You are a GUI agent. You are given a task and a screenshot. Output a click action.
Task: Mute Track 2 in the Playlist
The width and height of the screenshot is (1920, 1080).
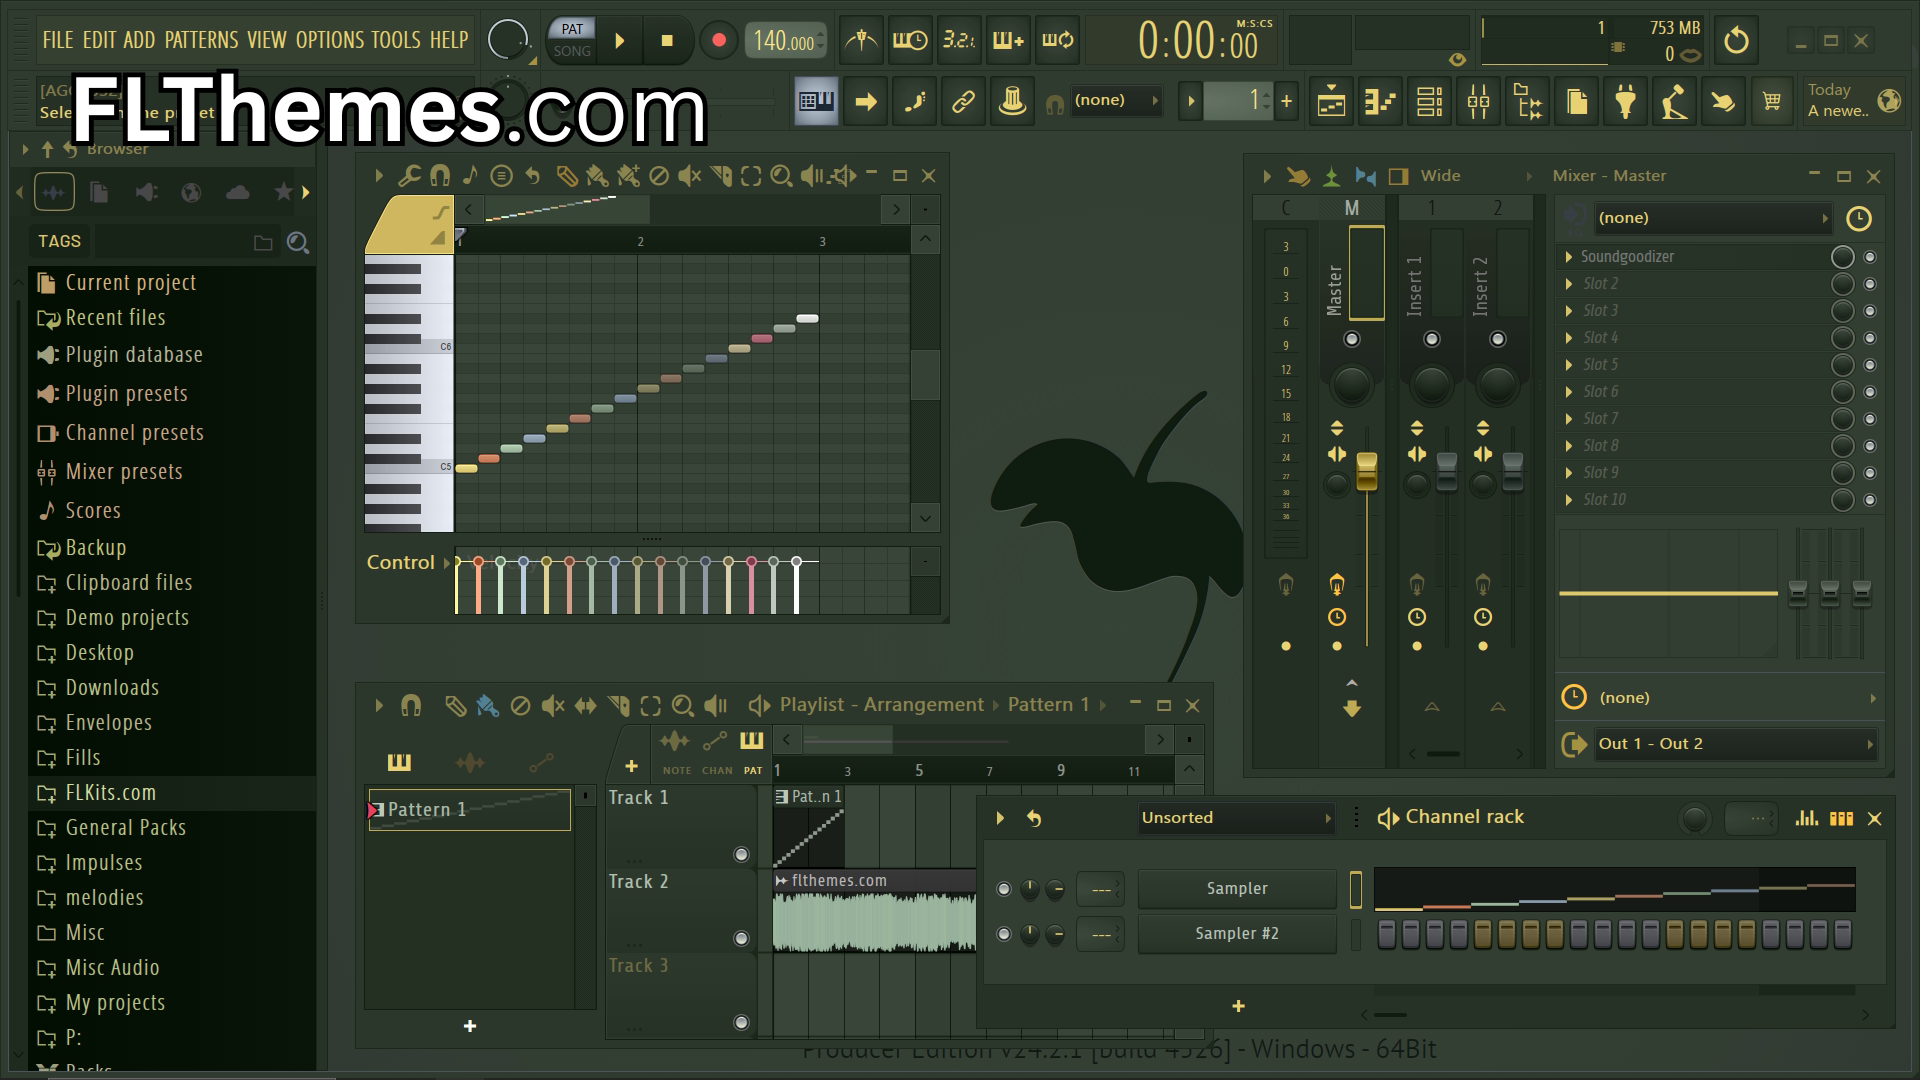(741, 938)
